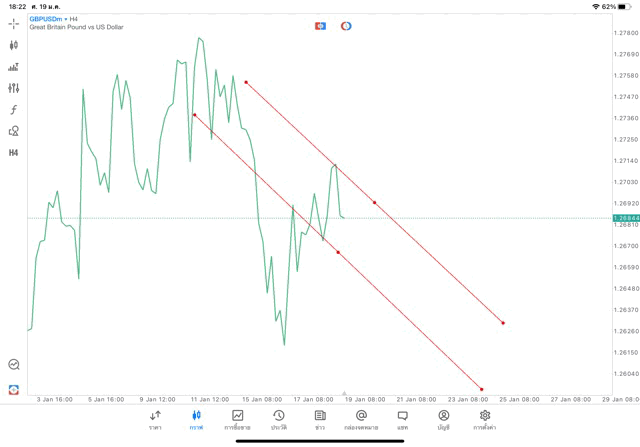Open chart settings sliders icon

pos(13,88)
